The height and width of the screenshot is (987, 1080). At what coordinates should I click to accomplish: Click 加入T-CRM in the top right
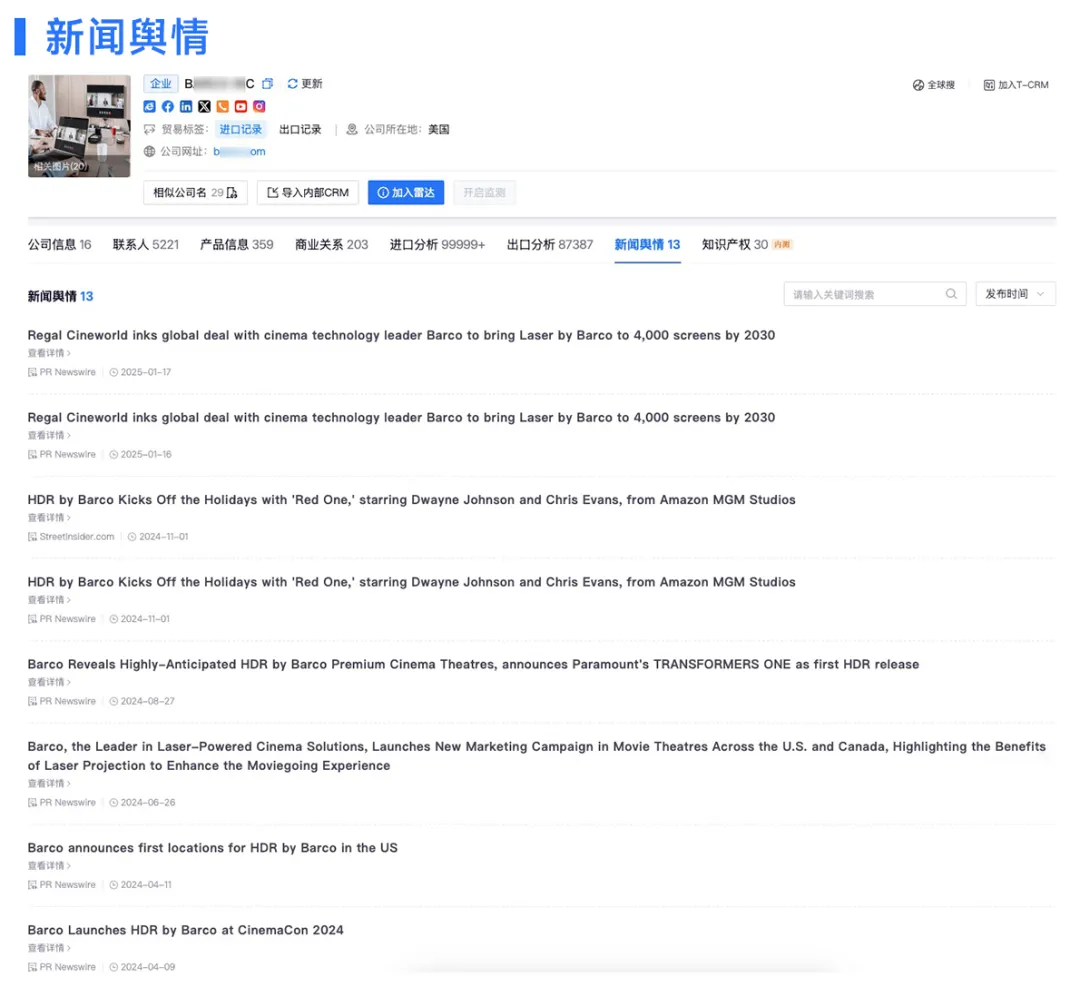coord(1016,85)
